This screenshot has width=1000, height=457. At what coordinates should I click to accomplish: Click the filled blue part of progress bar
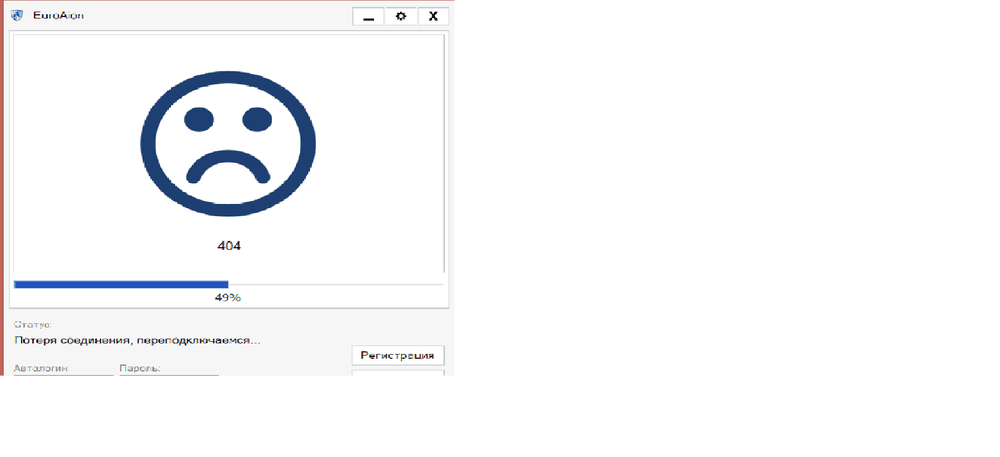tap(120, 285)
